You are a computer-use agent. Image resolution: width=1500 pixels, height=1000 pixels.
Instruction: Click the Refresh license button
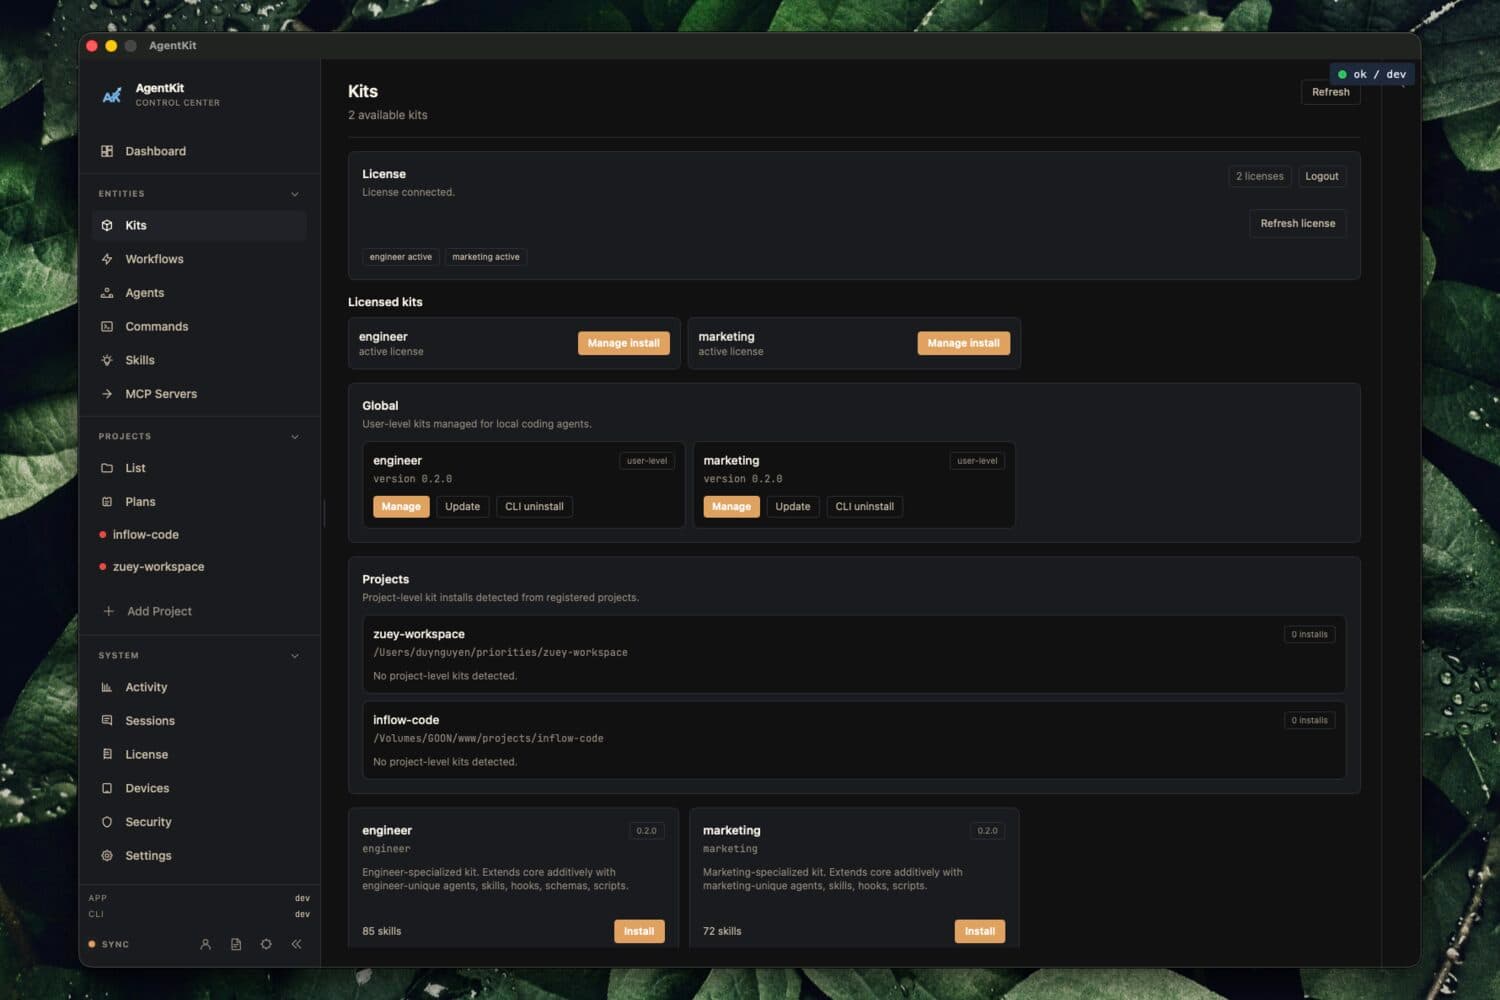pyautogui.click(x=1297, y=223)
